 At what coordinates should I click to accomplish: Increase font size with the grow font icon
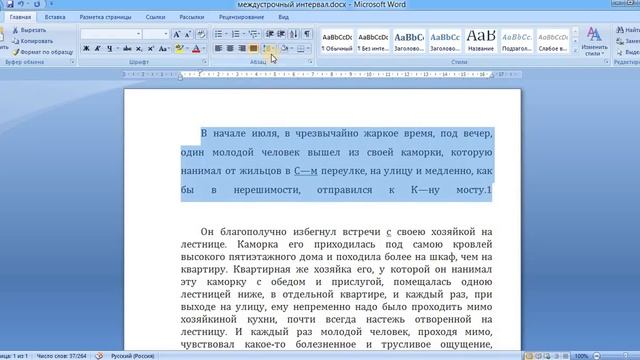(x=177, y=34)
